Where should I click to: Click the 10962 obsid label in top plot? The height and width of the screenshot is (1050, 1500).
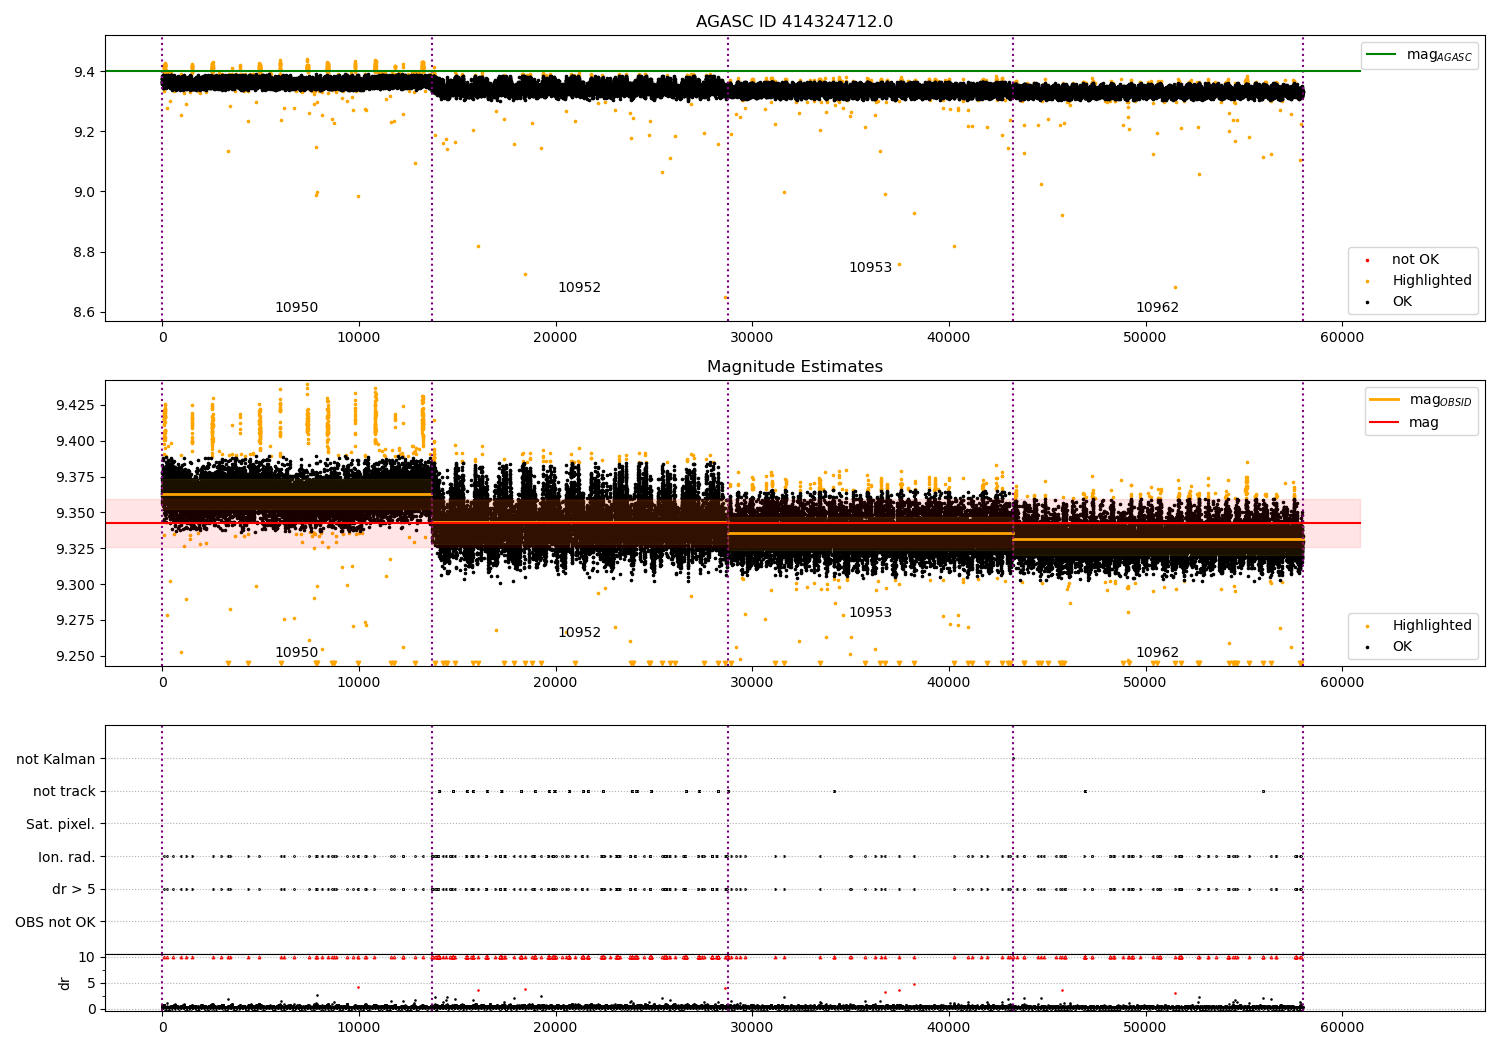1157,308
